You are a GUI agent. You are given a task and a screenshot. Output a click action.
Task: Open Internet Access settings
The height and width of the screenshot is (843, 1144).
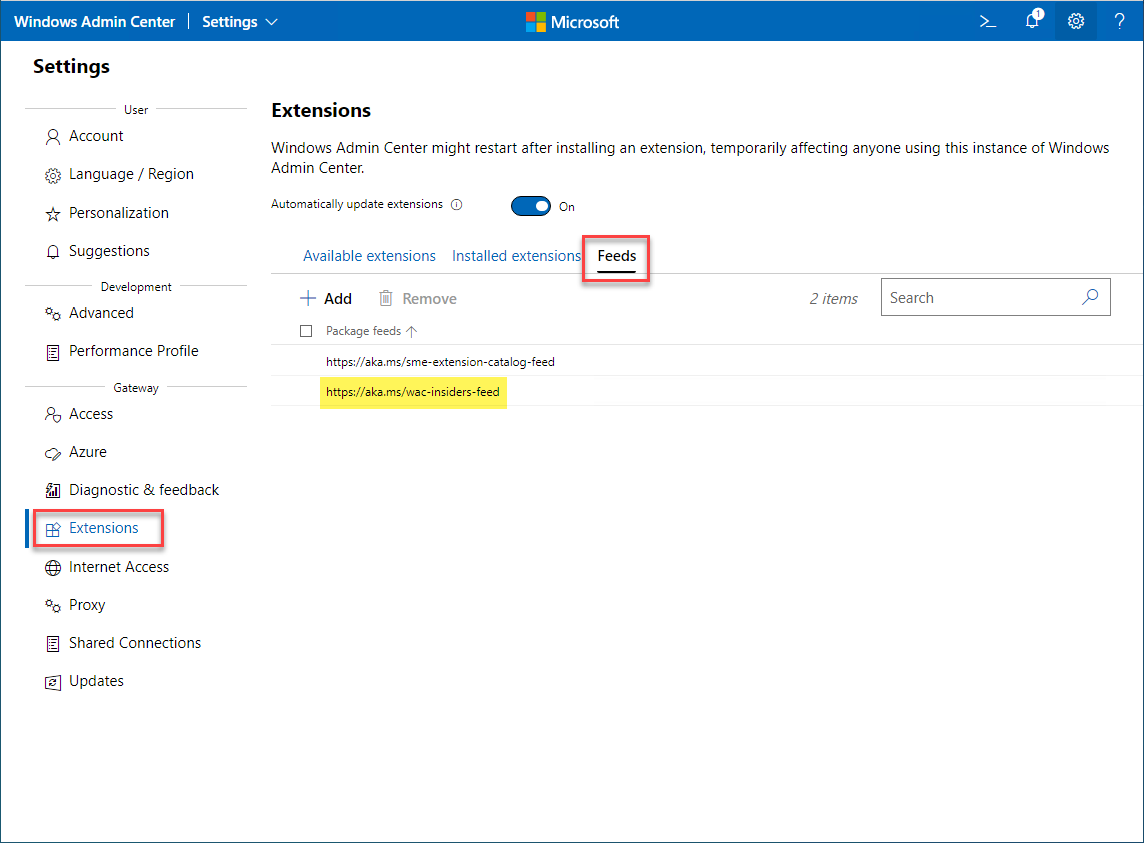pos(118,566)
